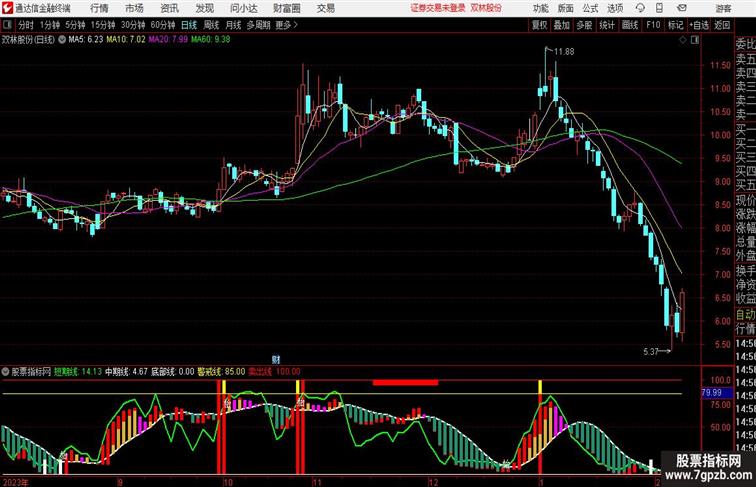Open the mobile phone icon

[x=659, y=8]
